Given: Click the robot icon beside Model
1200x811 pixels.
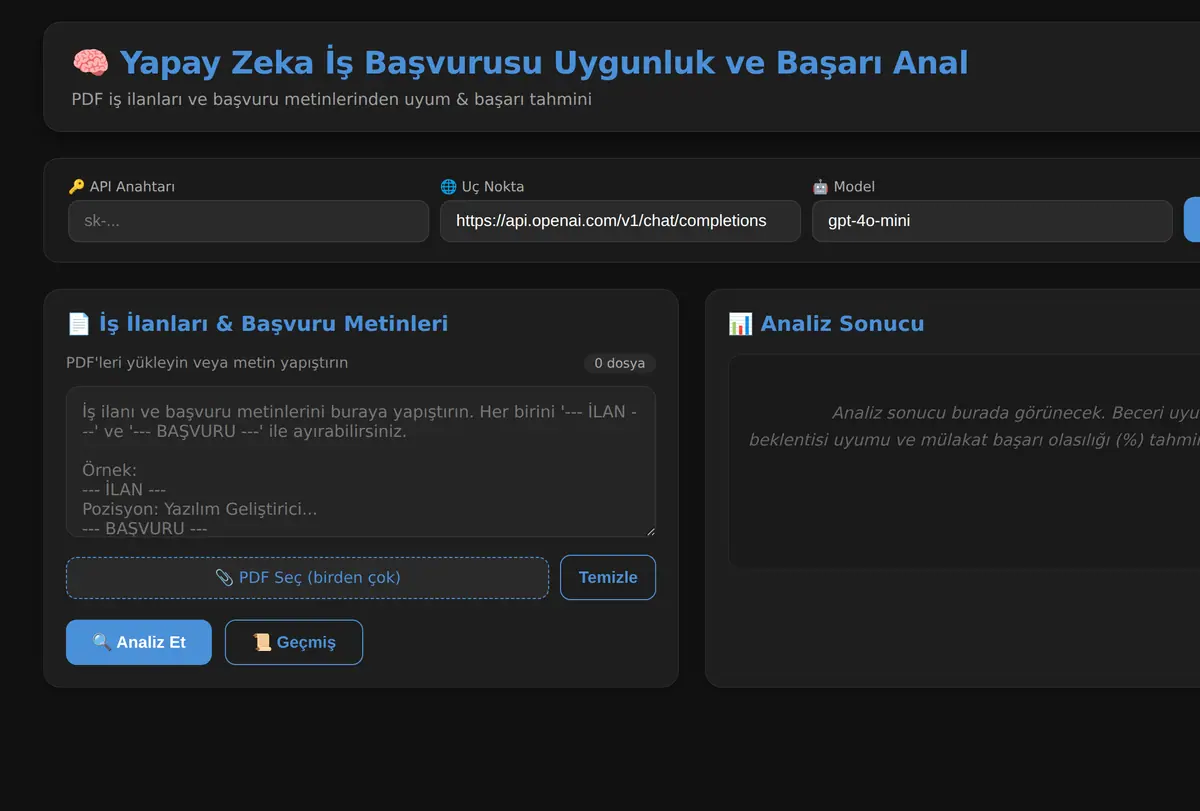Looking at the screenshot, I should point(820,187).
